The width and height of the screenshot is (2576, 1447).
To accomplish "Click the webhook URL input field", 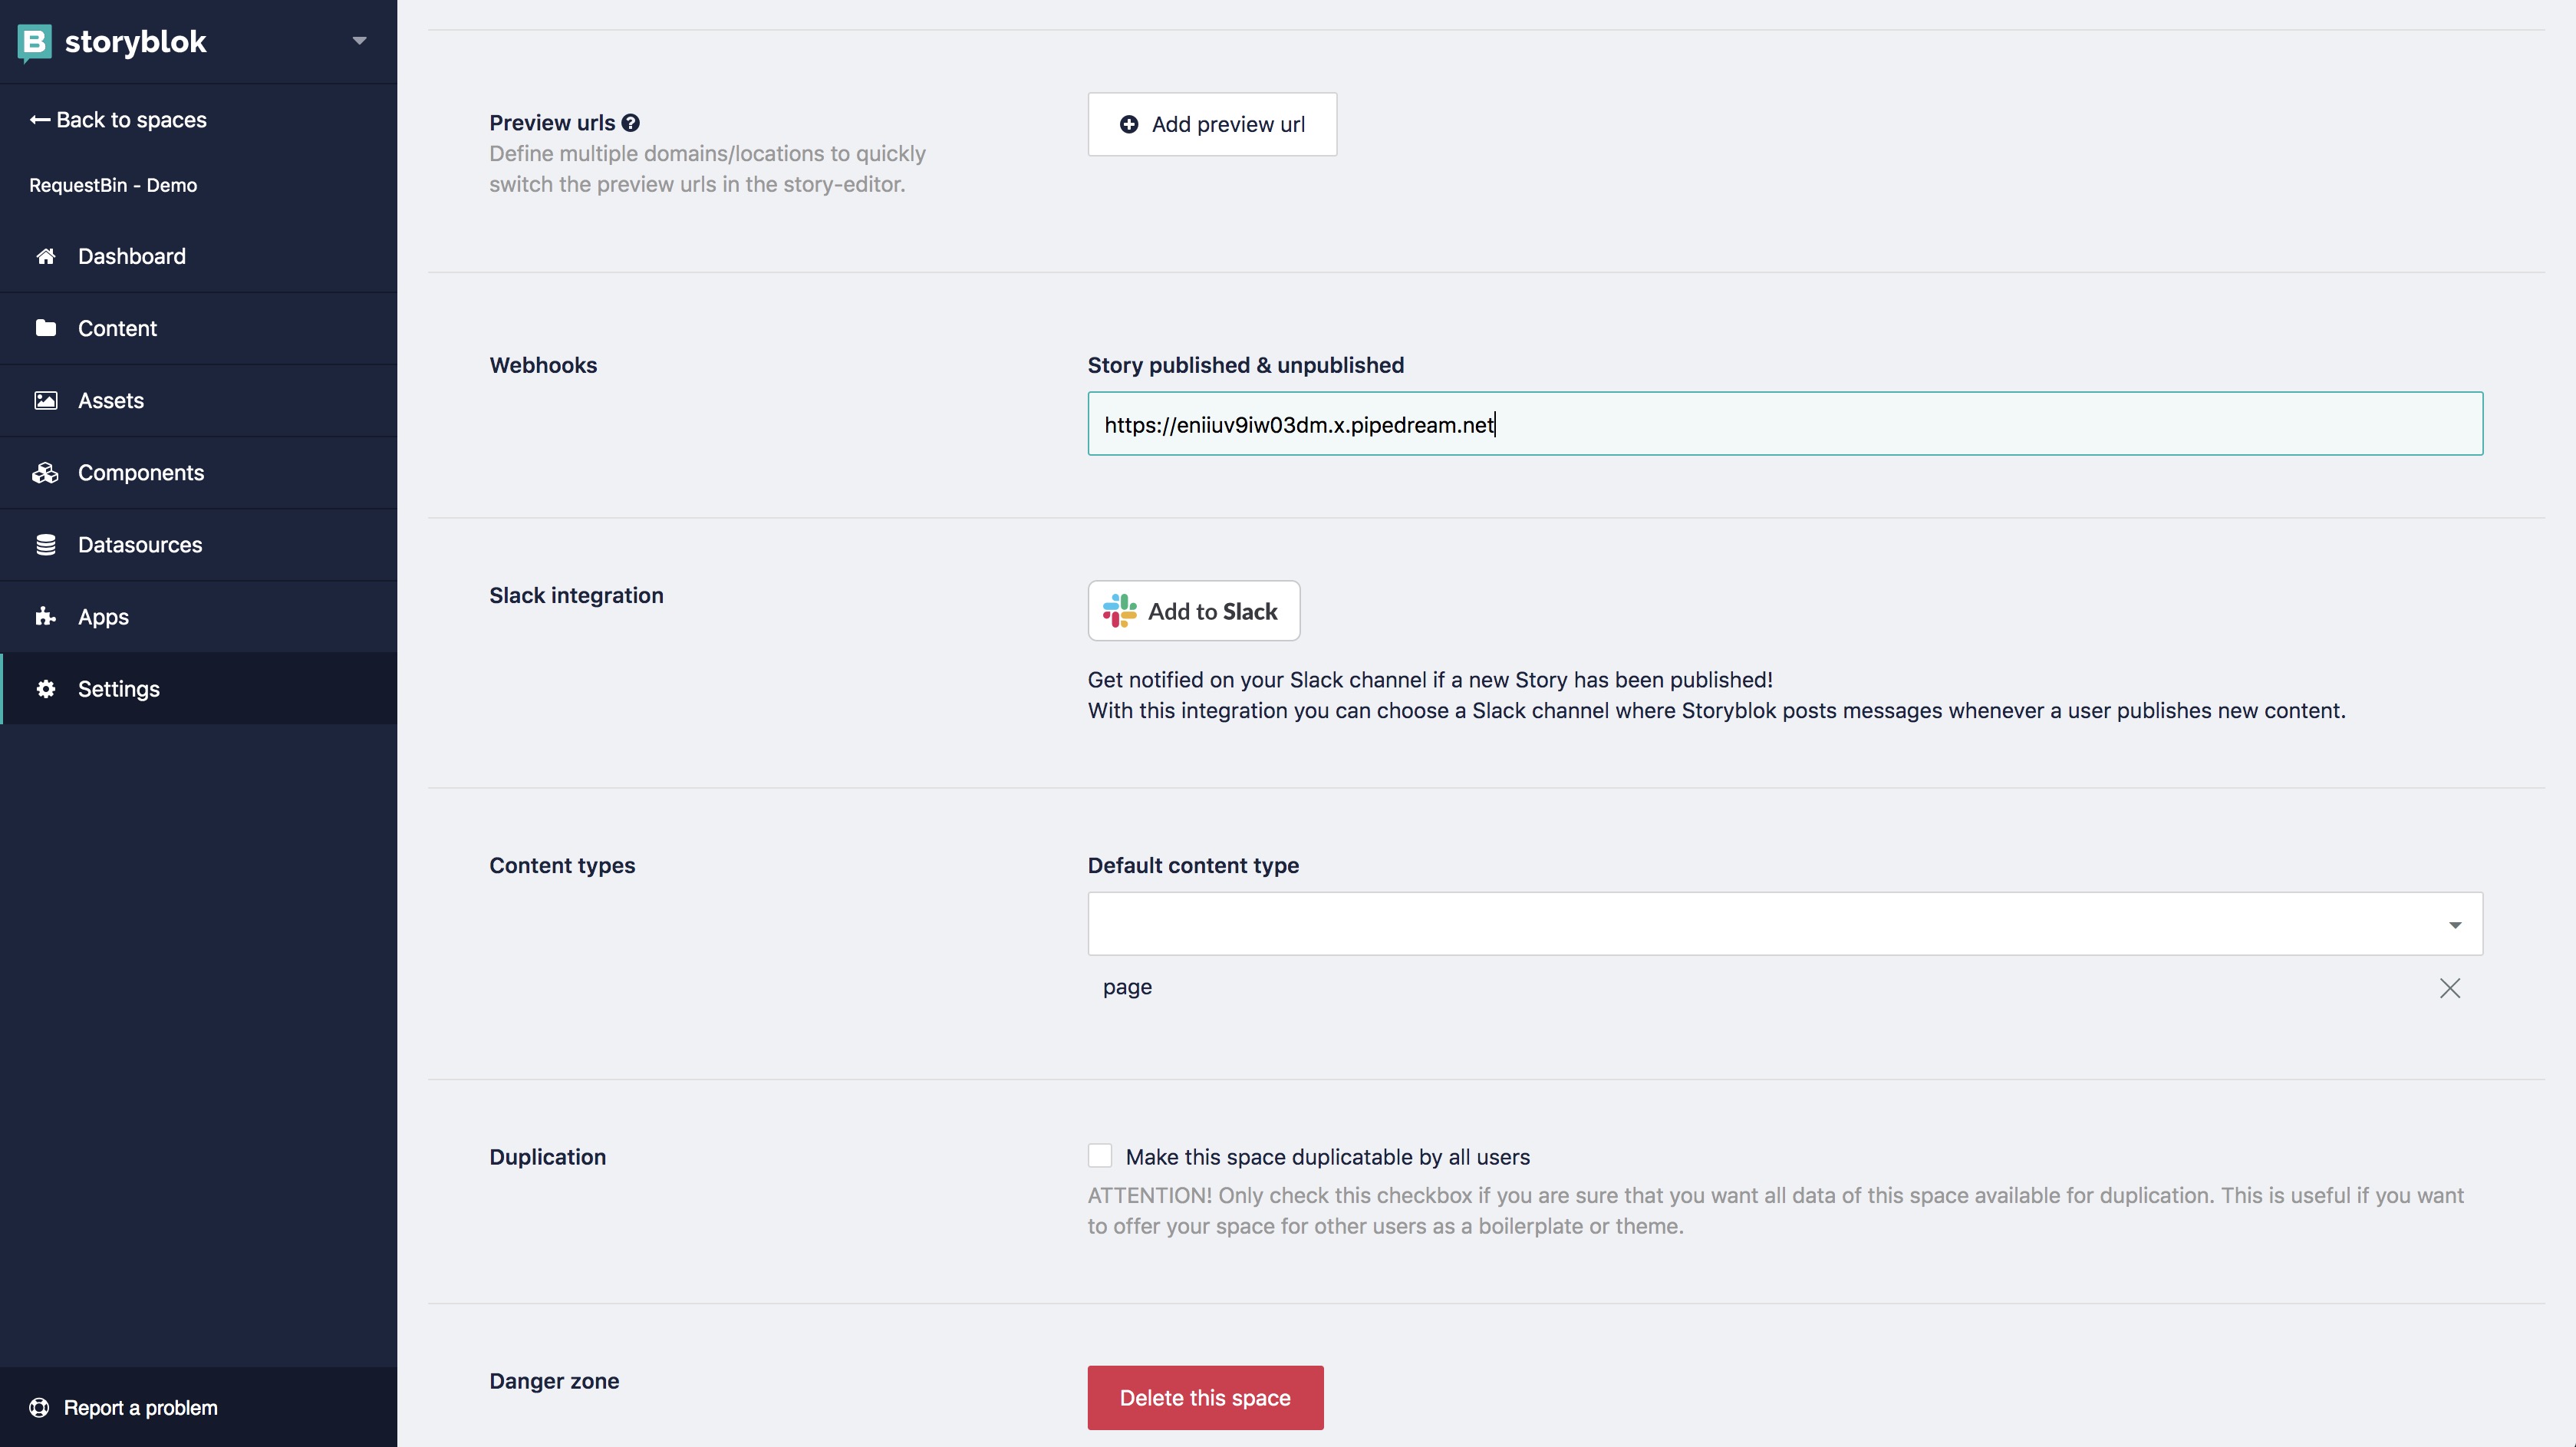I will pos(1785,423).
